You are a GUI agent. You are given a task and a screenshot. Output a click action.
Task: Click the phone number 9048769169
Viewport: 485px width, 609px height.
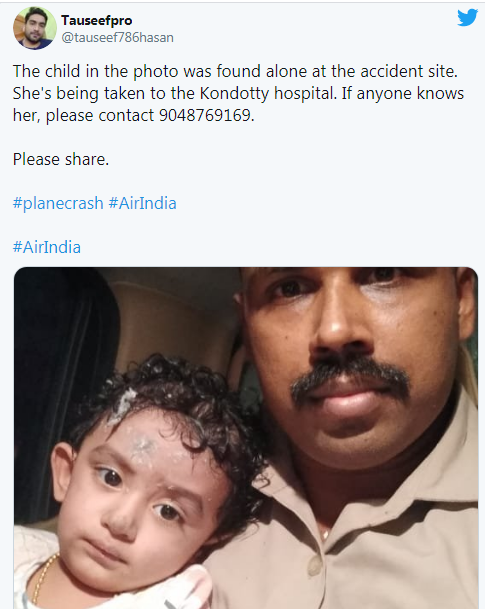click(205, 115)
